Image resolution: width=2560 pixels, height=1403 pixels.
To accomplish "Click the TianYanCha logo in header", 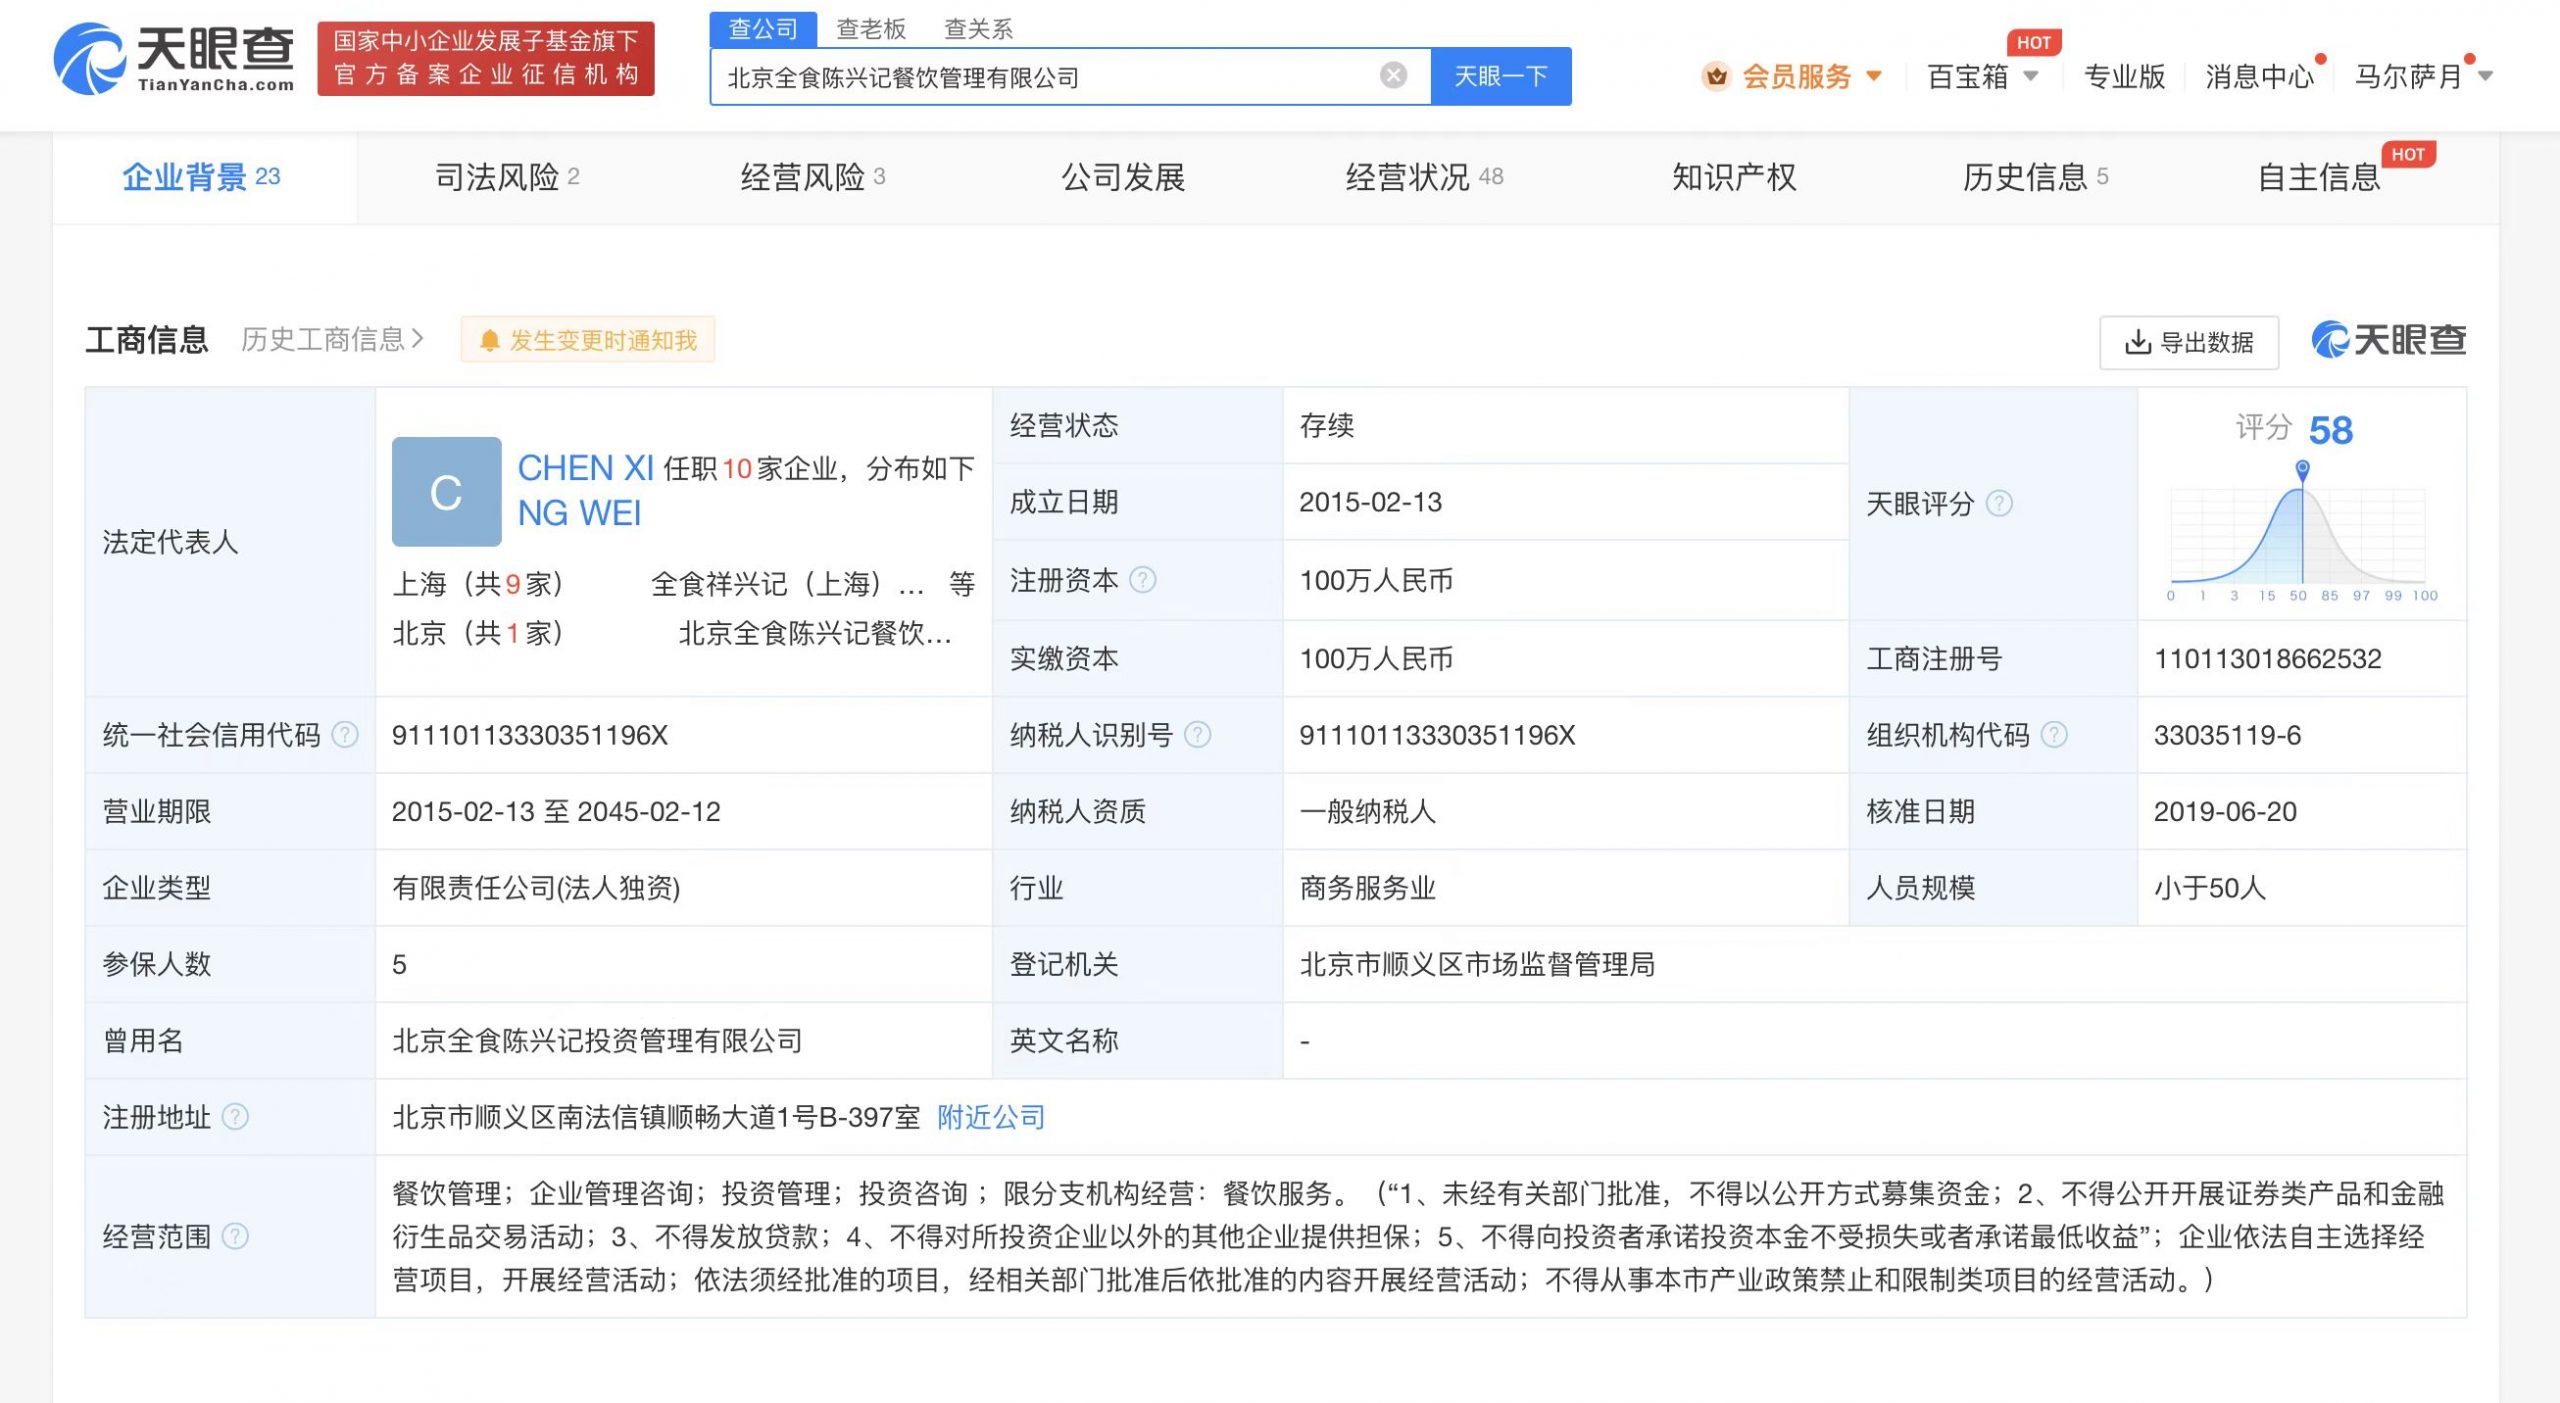I will 174,58.
